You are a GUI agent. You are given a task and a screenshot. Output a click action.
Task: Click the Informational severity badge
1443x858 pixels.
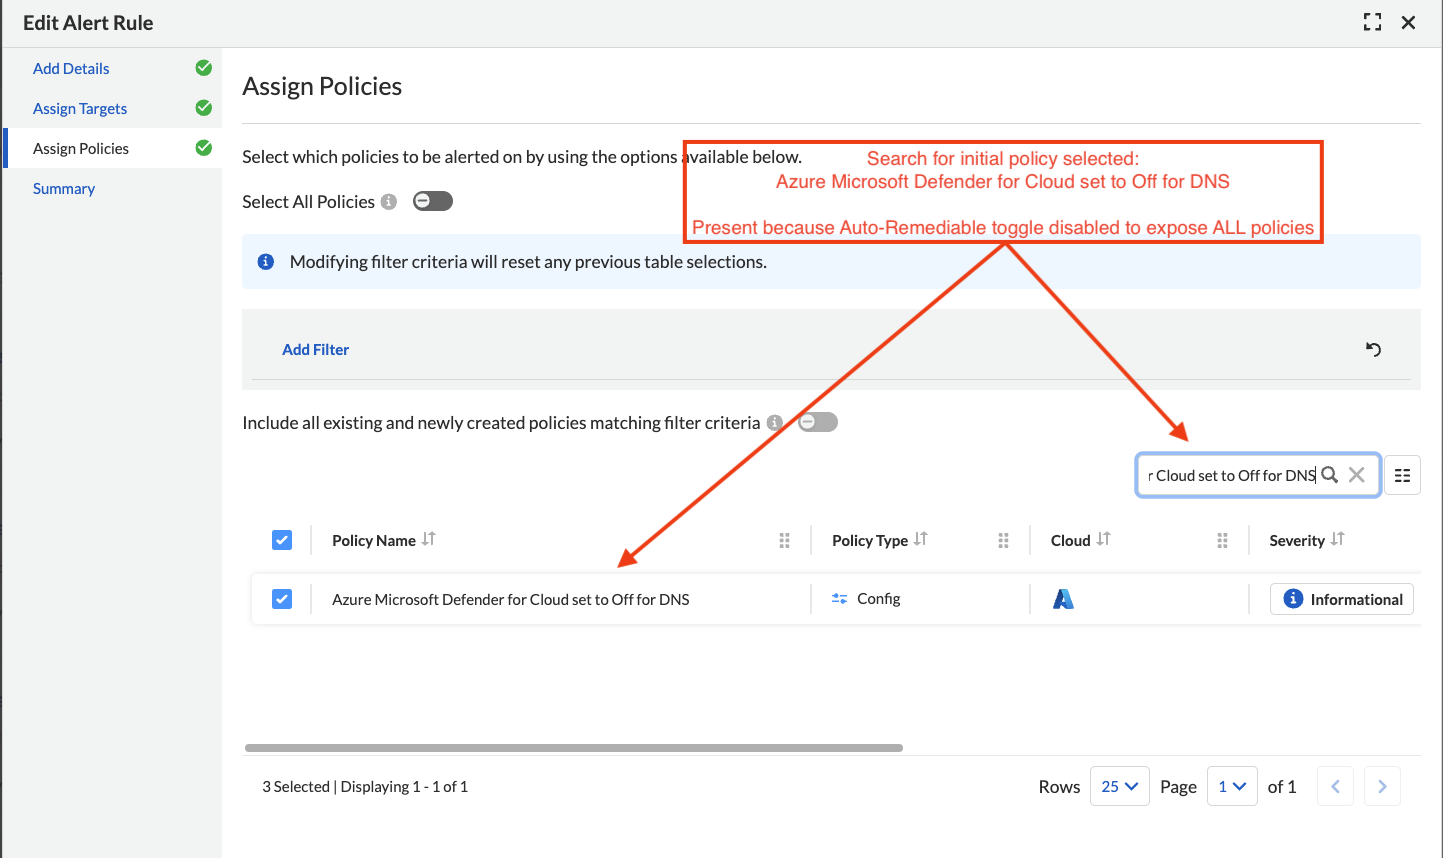coord(1341,599)
